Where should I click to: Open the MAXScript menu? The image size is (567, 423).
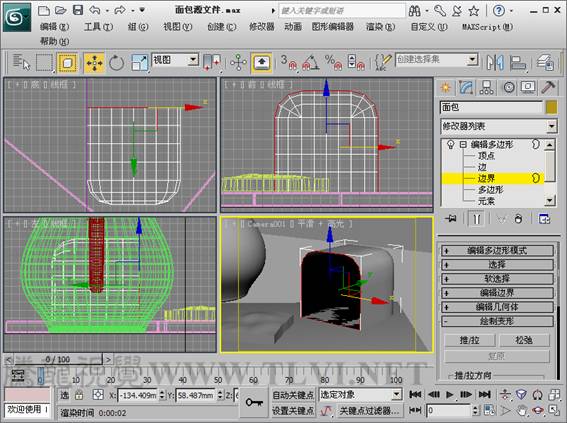pos(487,27)
